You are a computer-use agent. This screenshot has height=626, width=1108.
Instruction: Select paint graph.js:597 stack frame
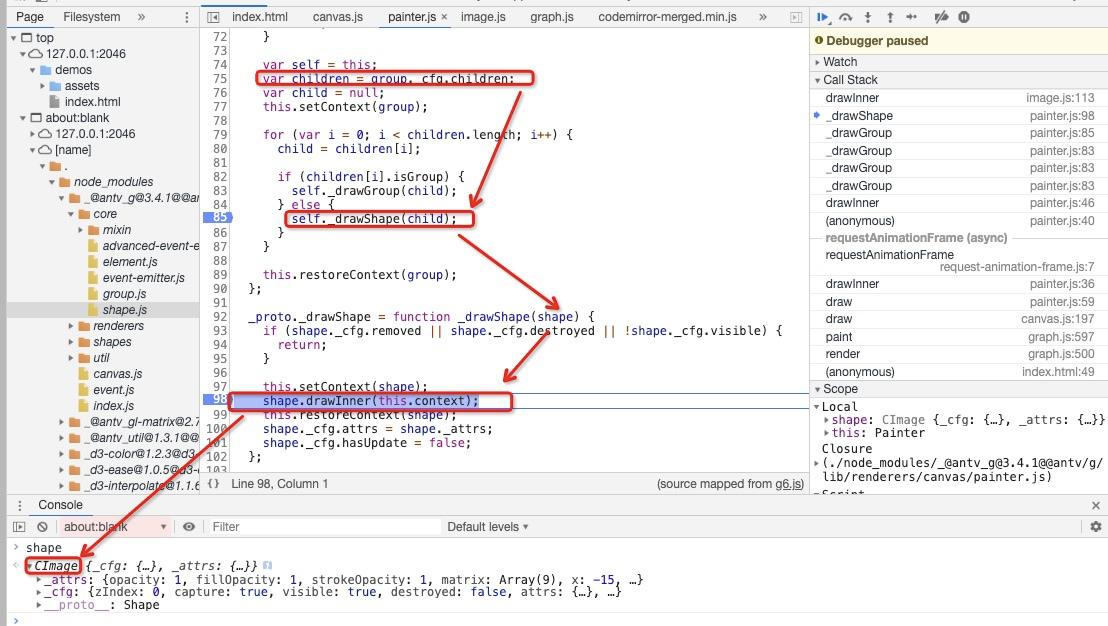(958, 337)
